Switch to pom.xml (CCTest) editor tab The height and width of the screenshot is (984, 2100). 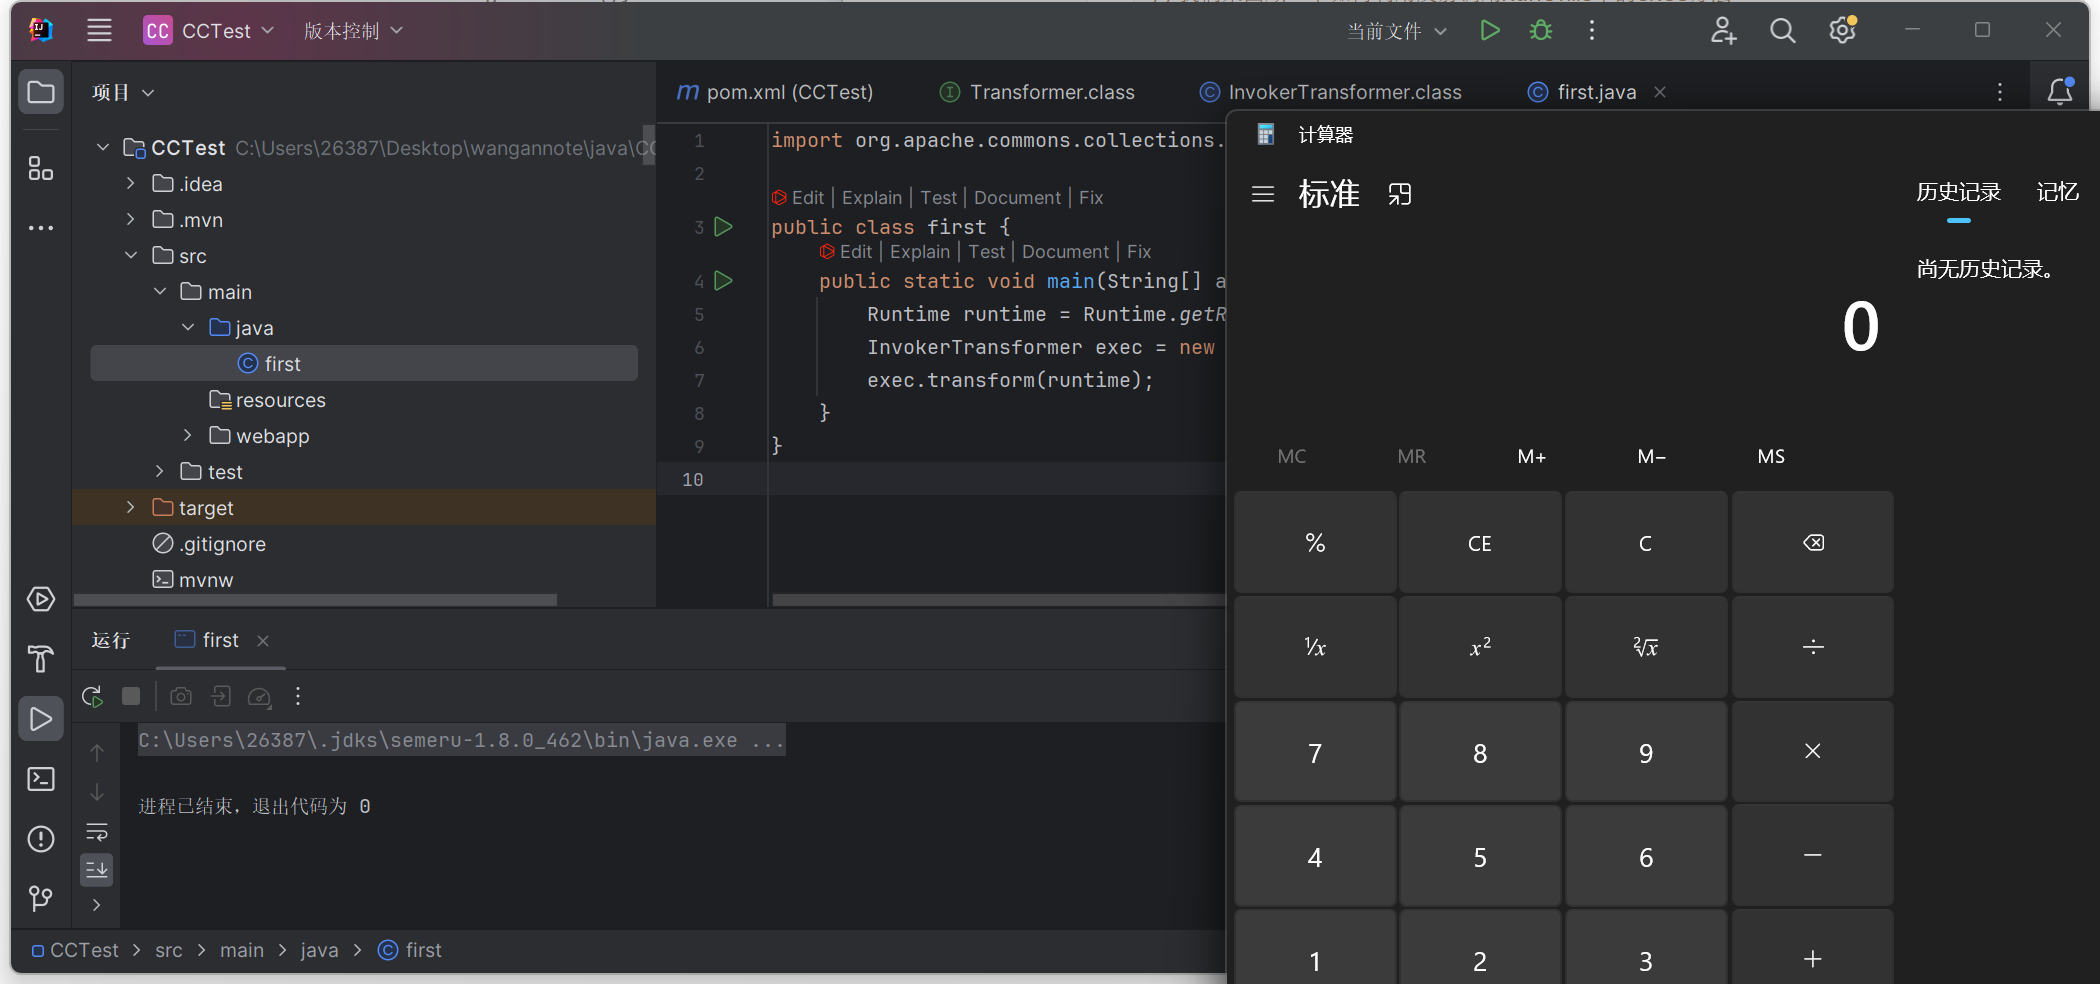pos(775,92)
